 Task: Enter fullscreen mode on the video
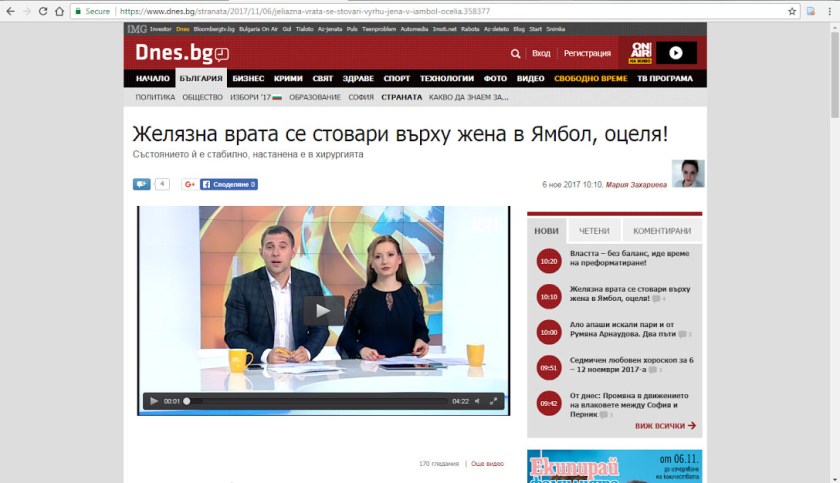(494, 401)
